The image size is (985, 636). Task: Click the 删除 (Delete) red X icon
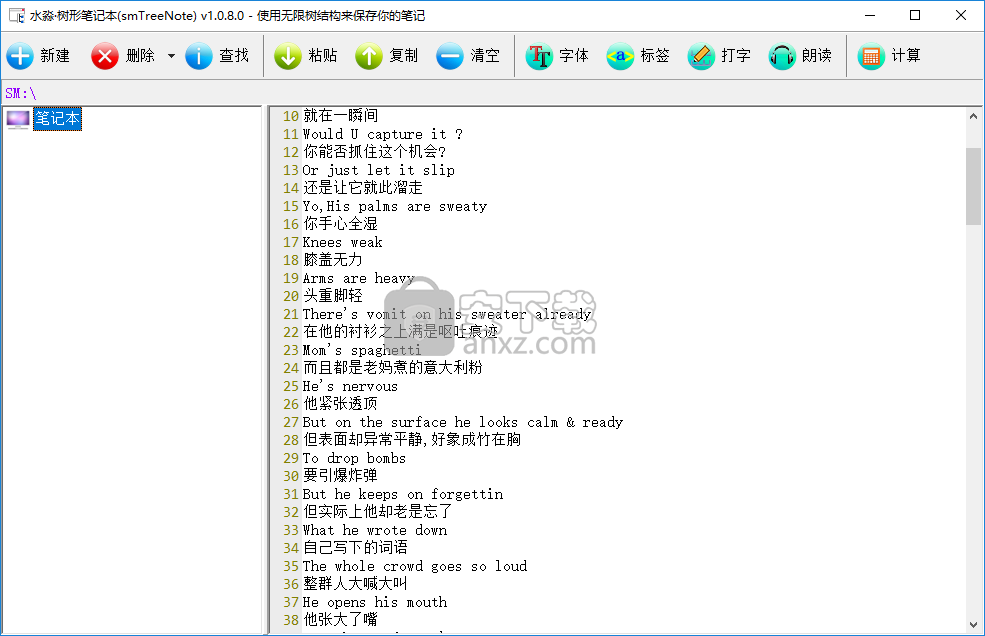[105, 56]
